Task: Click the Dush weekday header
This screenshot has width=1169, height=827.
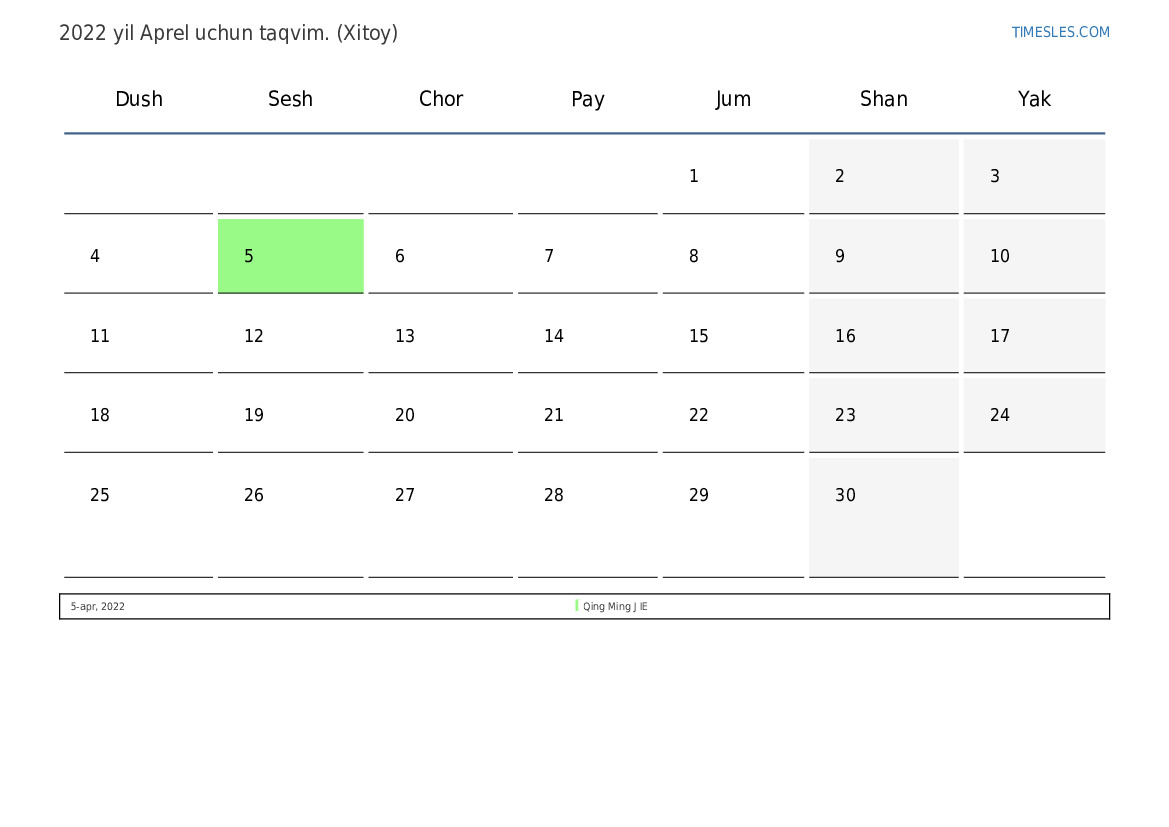Action: click(x=139, y=99)
